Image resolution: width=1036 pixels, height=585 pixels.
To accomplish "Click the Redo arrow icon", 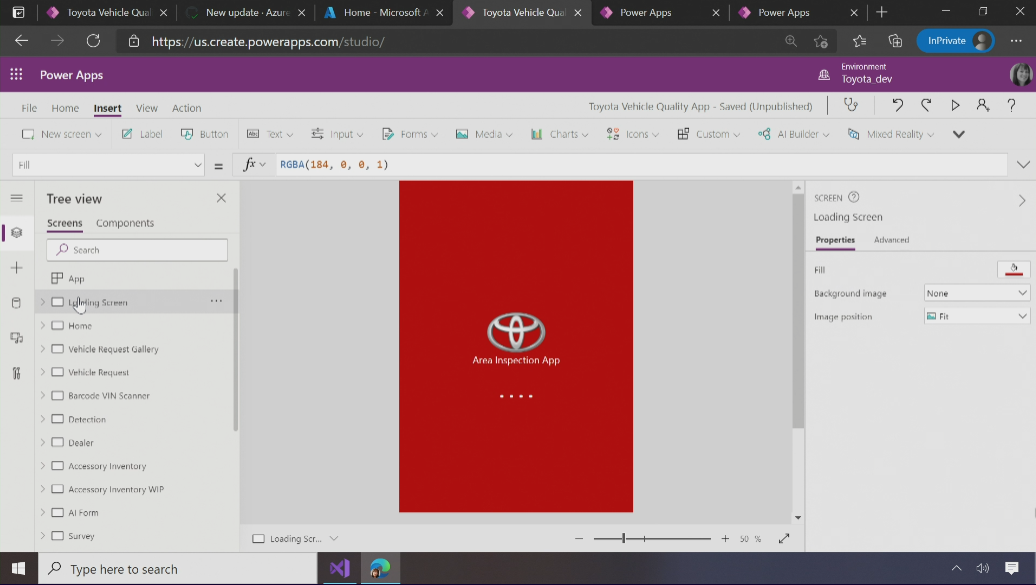I will tap(926, 105).
